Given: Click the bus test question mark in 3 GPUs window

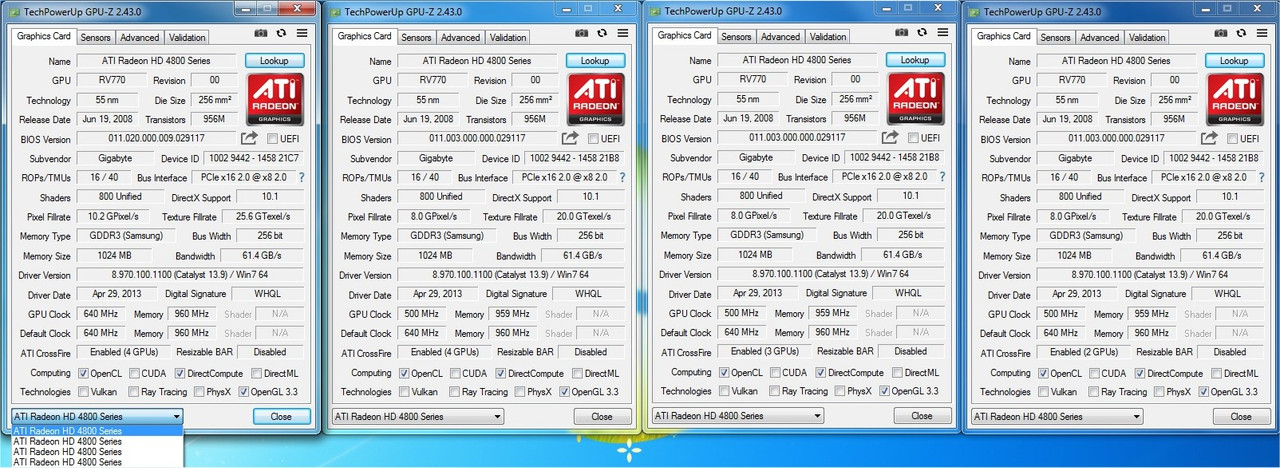Looking at the screenshot, I should coord(941,177).
